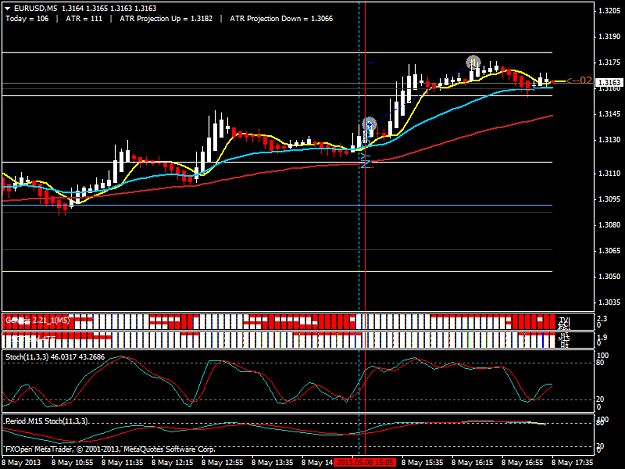Click the 1.3095 price axis label
The image size is (625, 469).
pyautogui.click(x=609, y=199)
